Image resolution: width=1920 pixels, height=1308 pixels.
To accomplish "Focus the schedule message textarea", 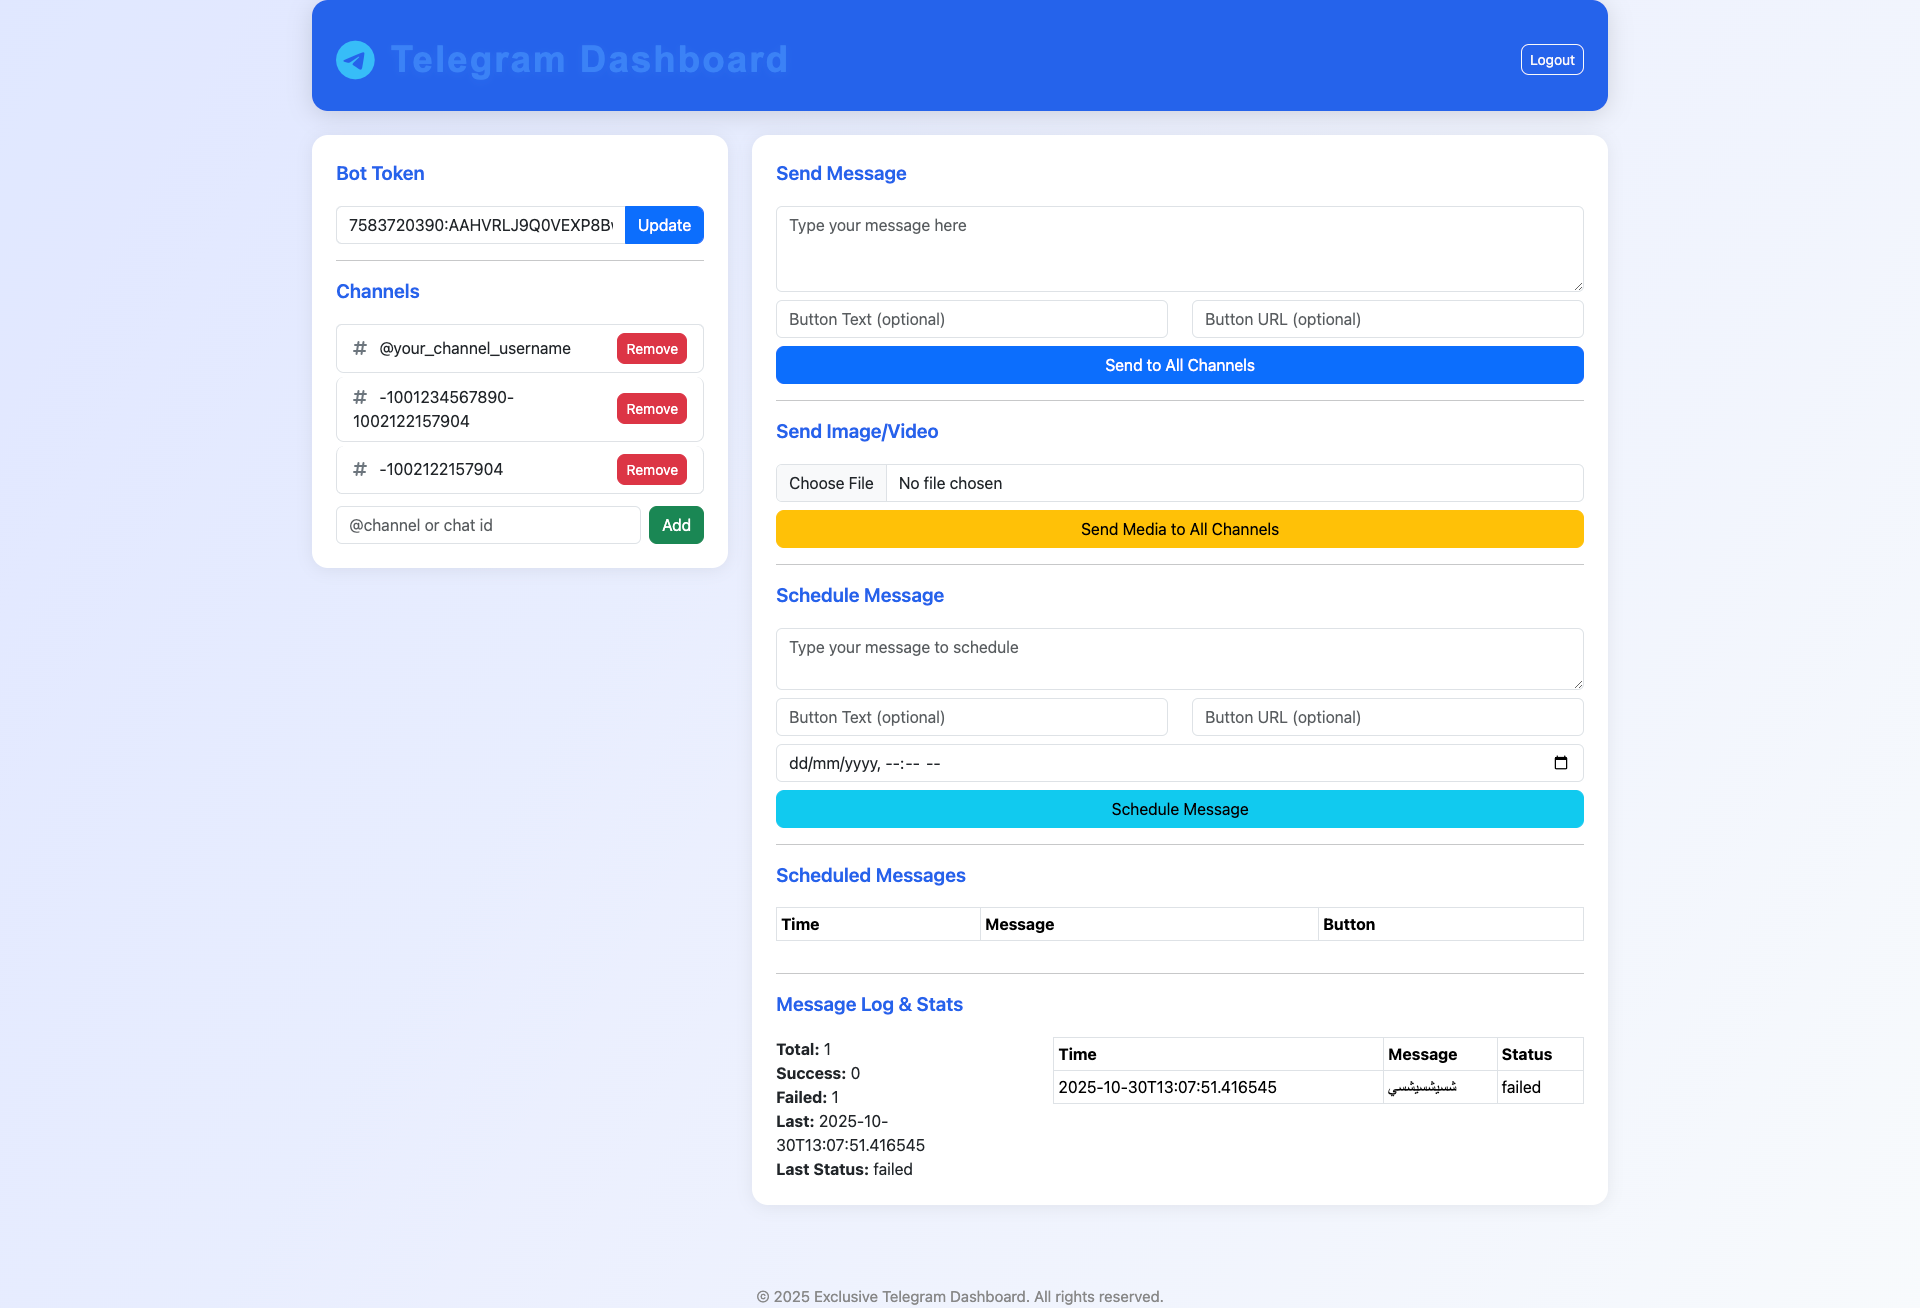I will 1179,659.
